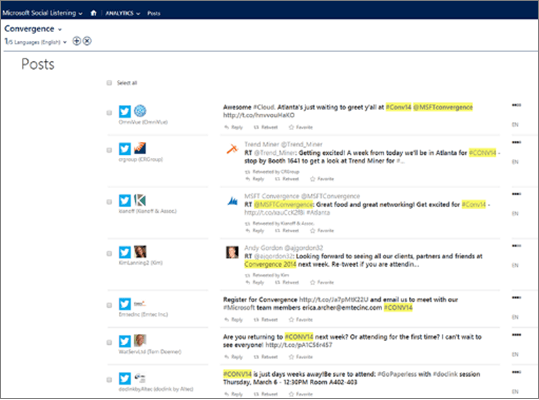This screenshot has width=539, height=400.
Task: Open the http://t.co link in OmniVue post
Action: pyautogui.click(x=259, y=115)
